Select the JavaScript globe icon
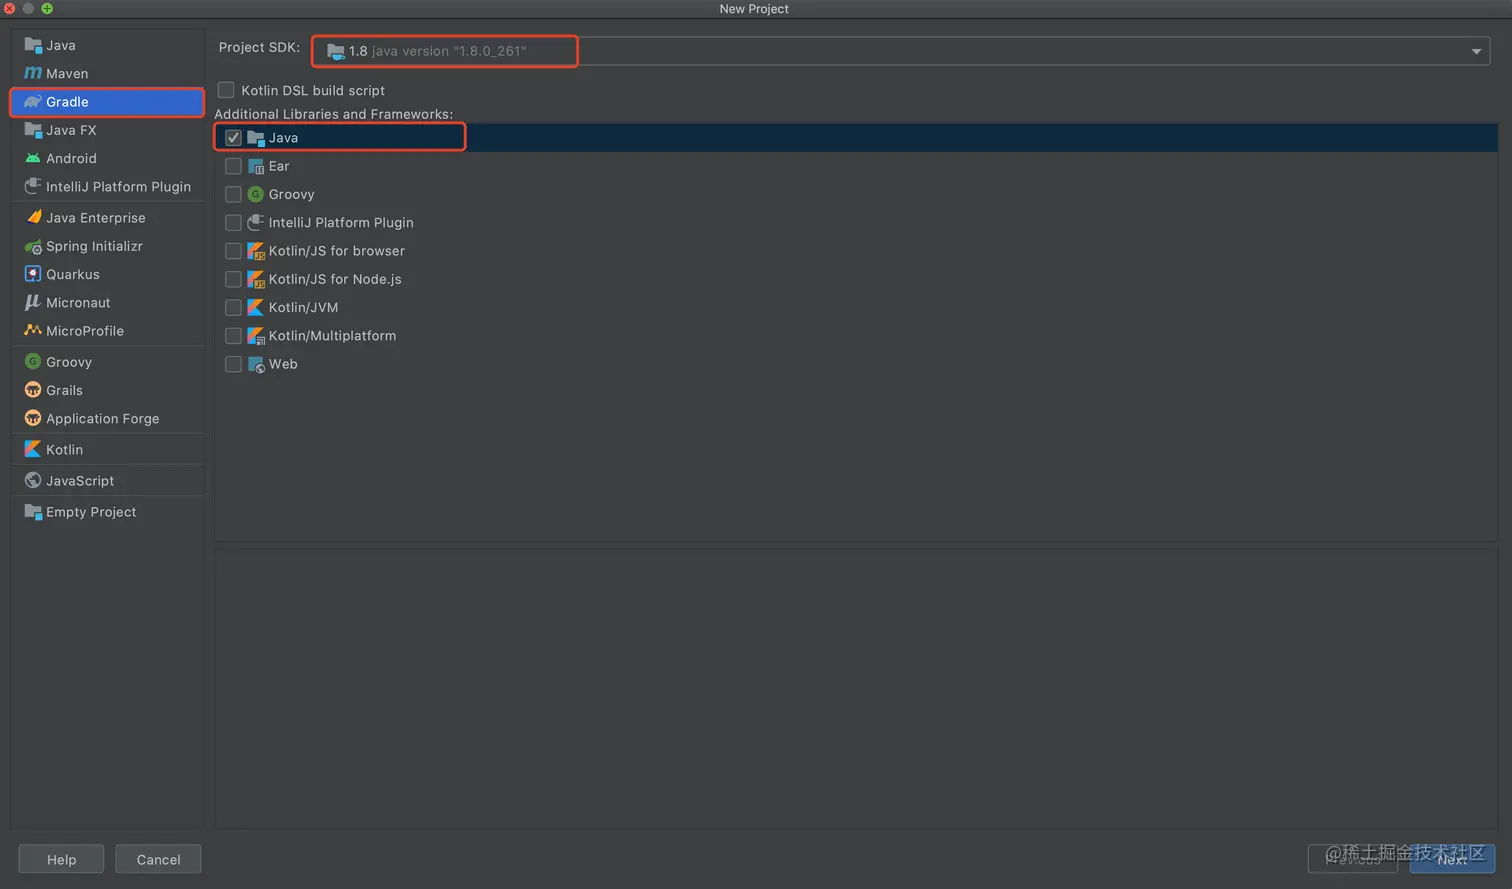 (33, 480)
